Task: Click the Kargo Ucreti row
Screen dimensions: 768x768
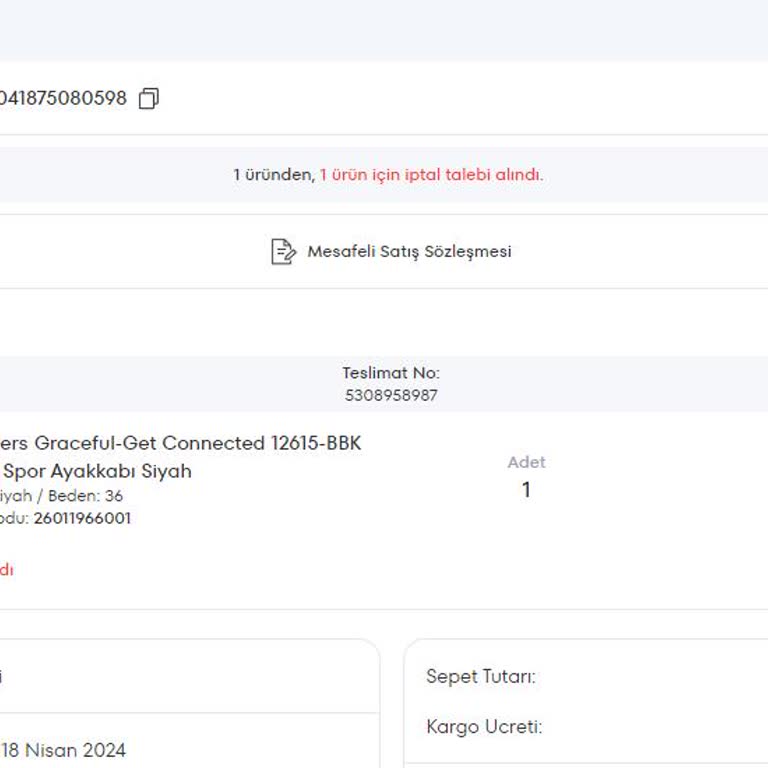Action: click(x=484, y=727)
